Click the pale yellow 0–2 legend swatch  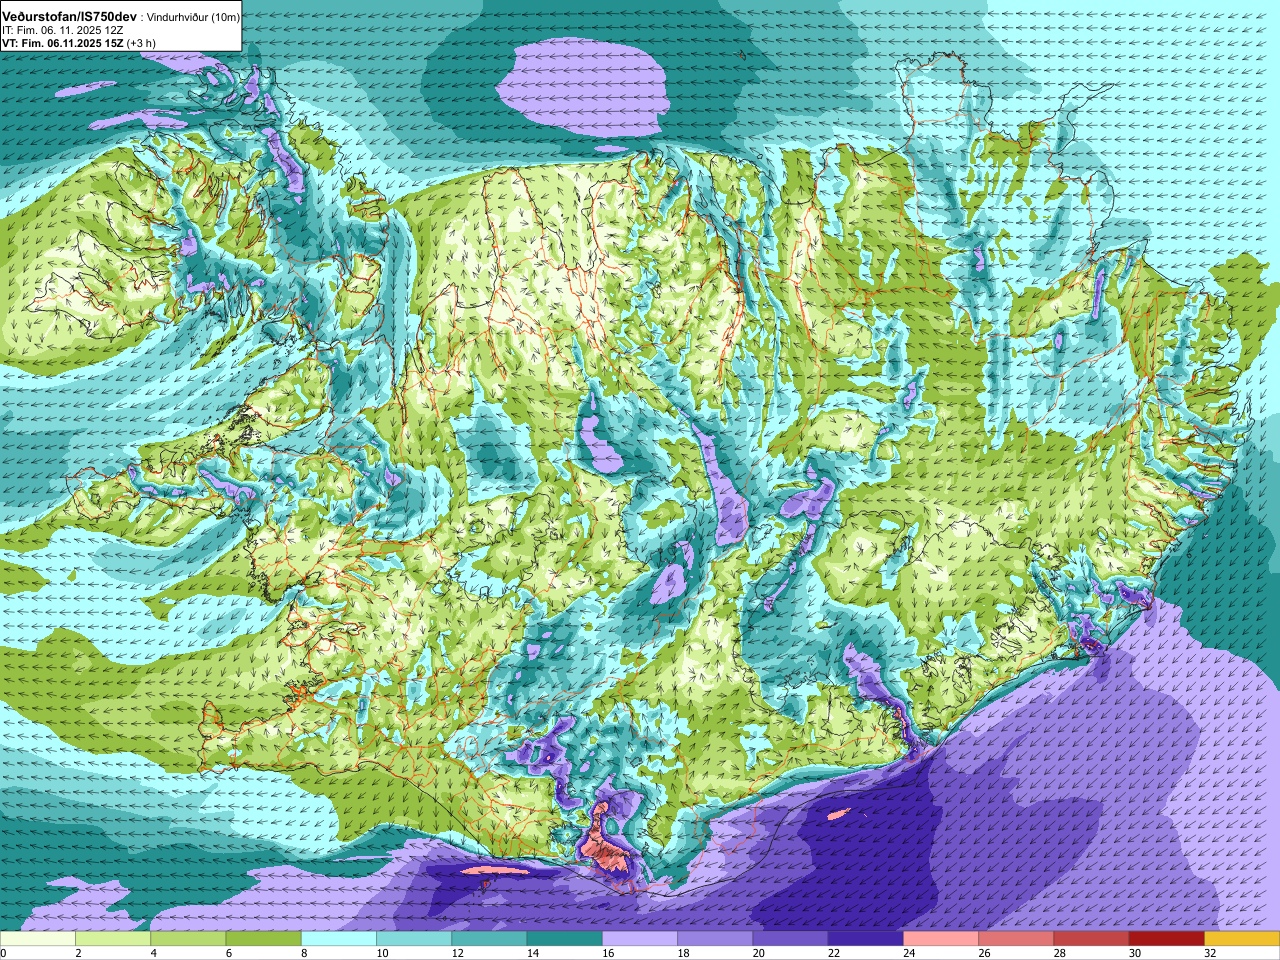tap(38, 939)
